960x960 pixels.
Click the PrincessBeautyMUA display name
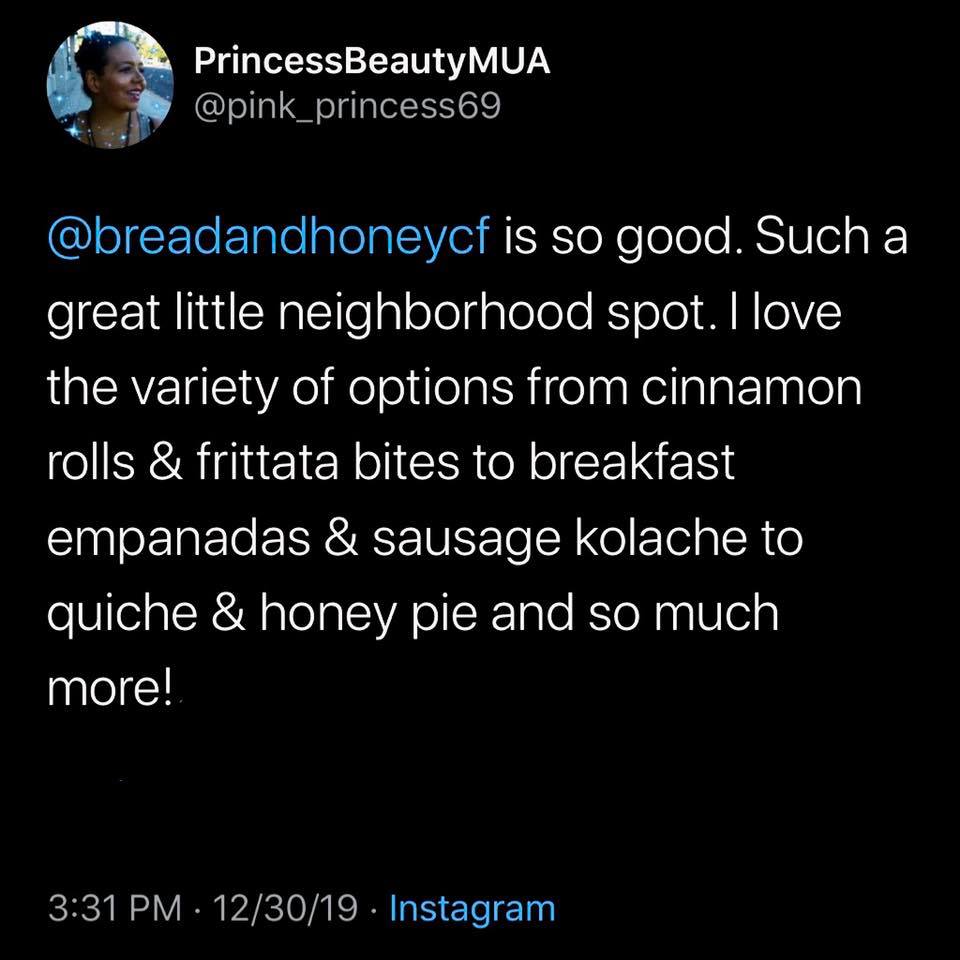372,62
